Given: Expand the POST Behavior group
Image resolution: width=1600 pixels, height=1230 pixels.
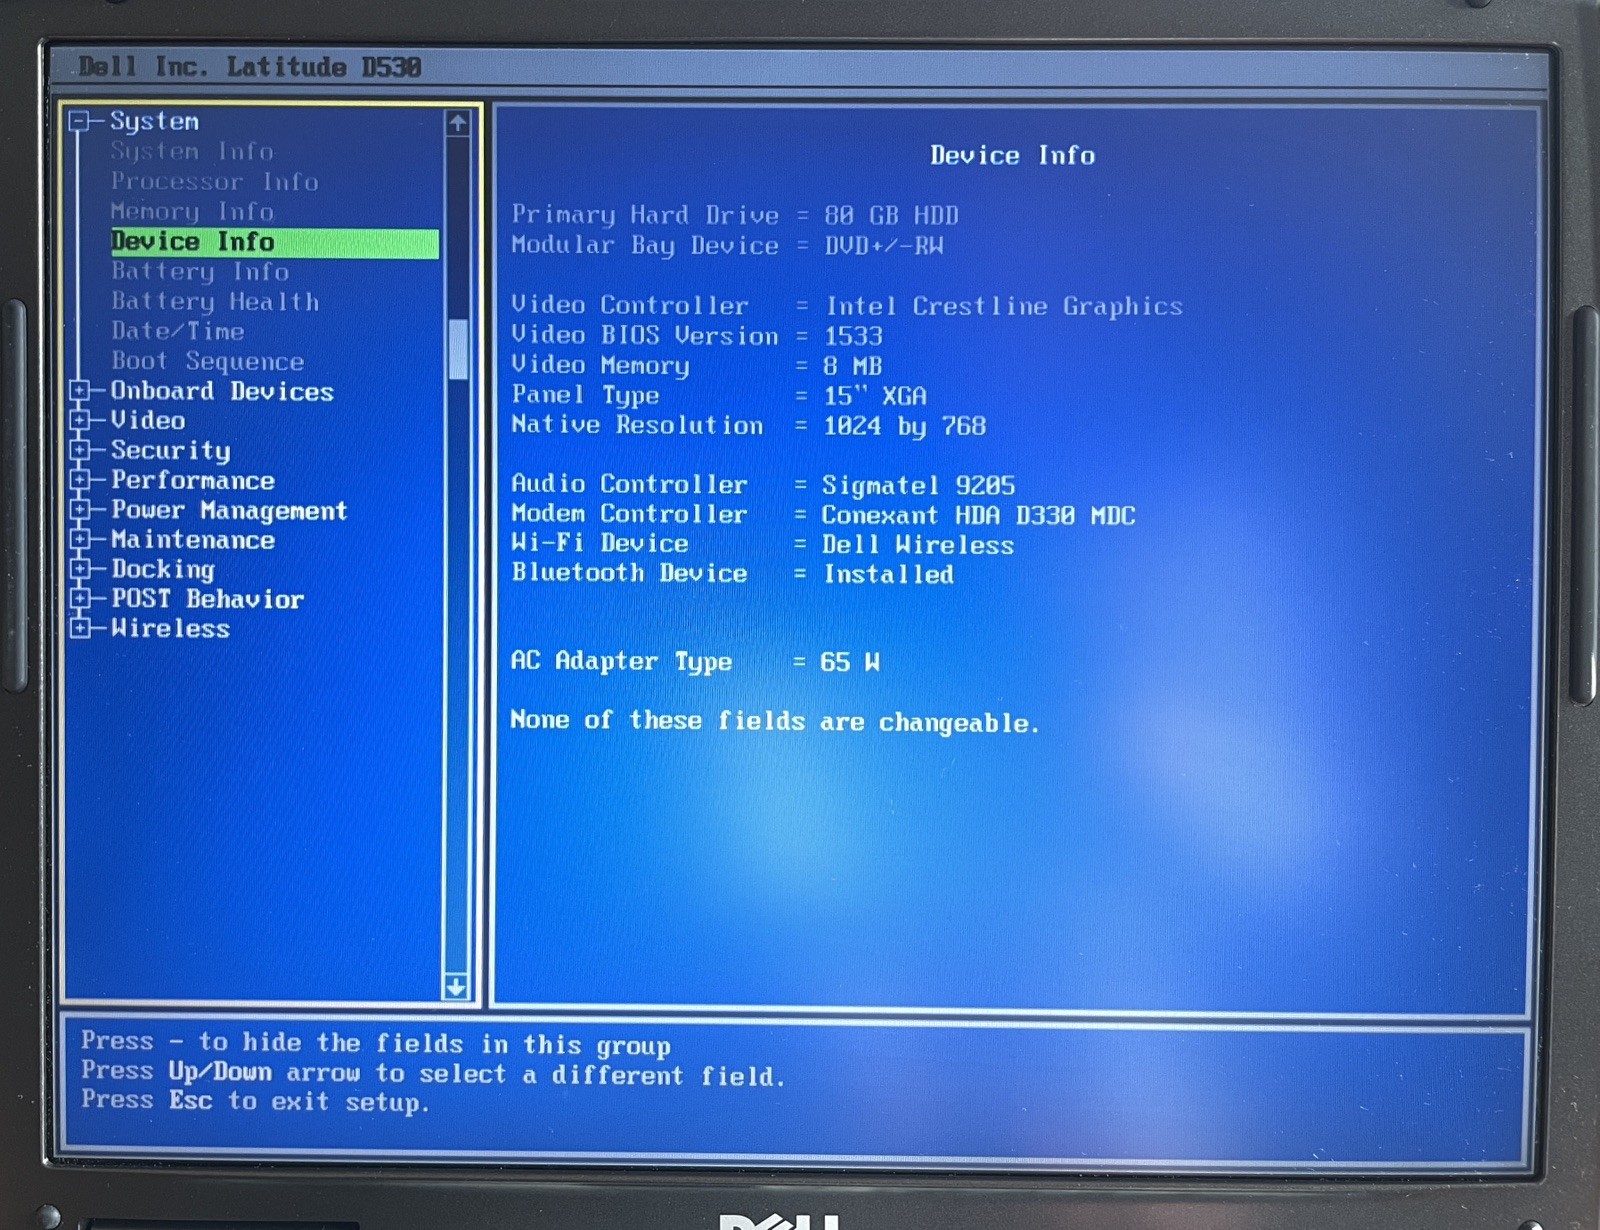Looking at the screenshot, I should coord(80,599).
